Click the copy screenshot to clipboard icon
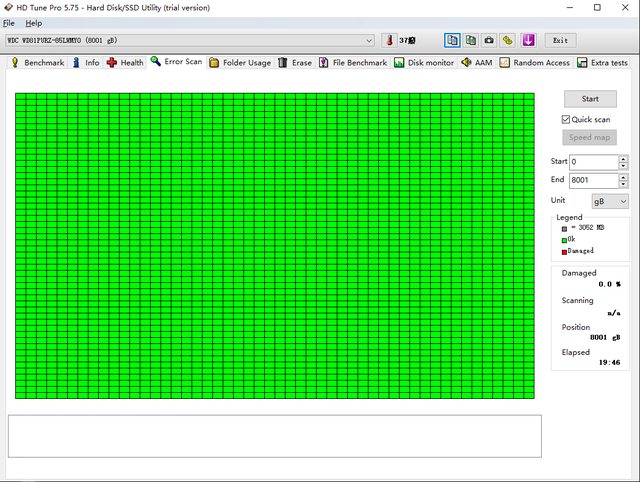 pos(471,40)
